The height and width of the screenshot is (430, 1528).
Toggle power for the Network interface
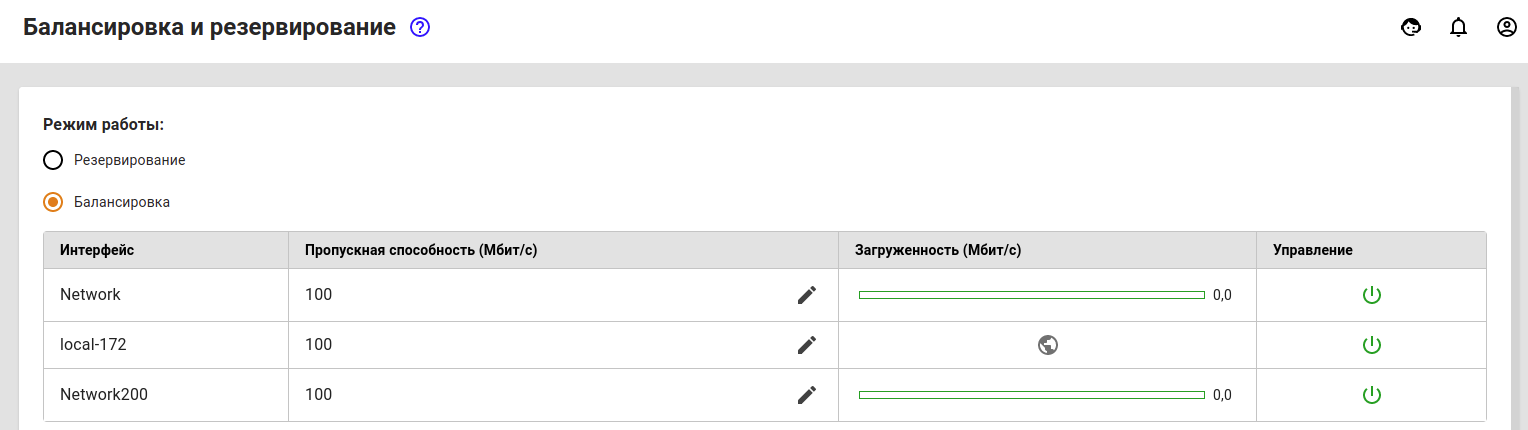[1372, 295]
